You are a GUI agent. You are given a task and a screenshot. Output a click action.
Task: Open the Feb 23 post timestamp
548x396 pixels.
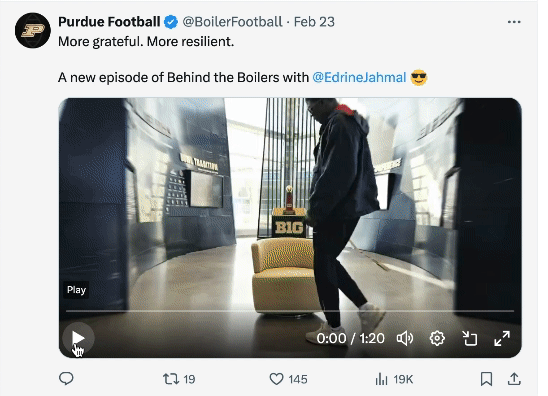tap(314, 22)
